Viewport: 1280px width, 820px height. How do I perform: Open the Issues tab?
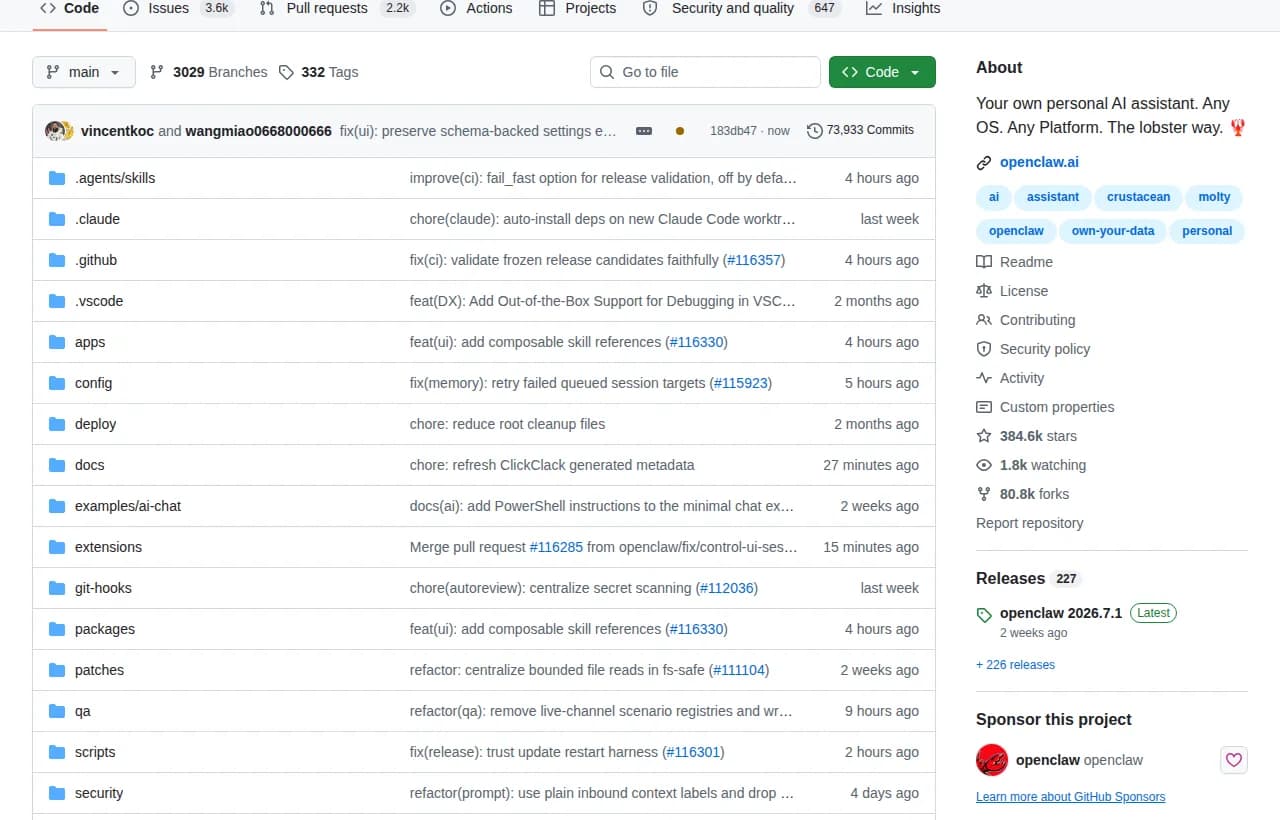coord(178,8)
